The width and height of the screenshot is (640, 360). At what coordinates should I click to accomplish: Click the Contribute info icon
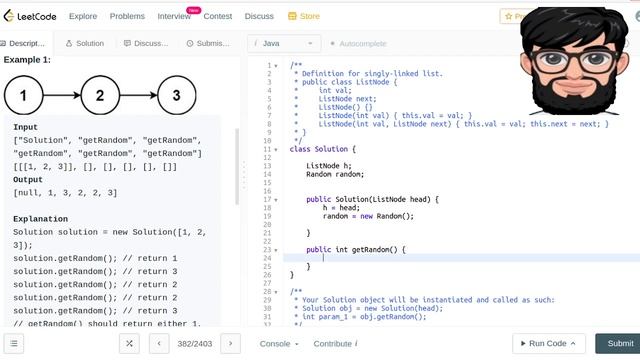click(x=356, y=344)
